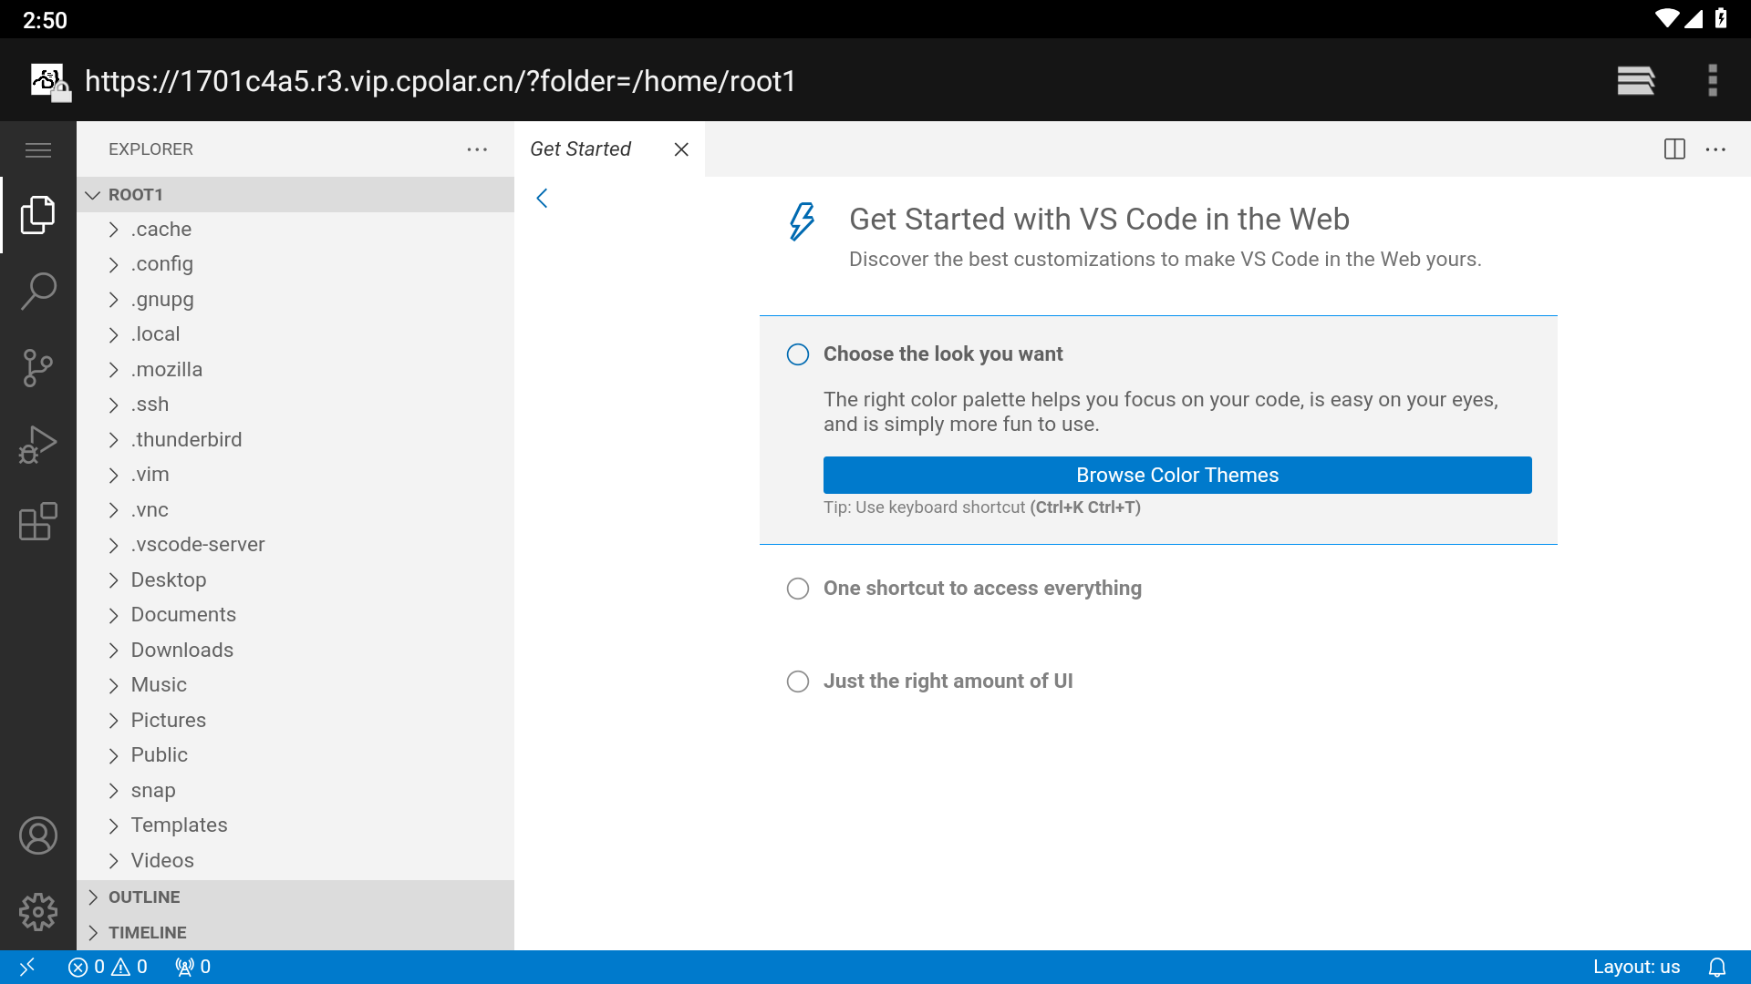Open the notifications bell in status bar
This screenshot has width=1751, height=984.
pos(1717,967)
